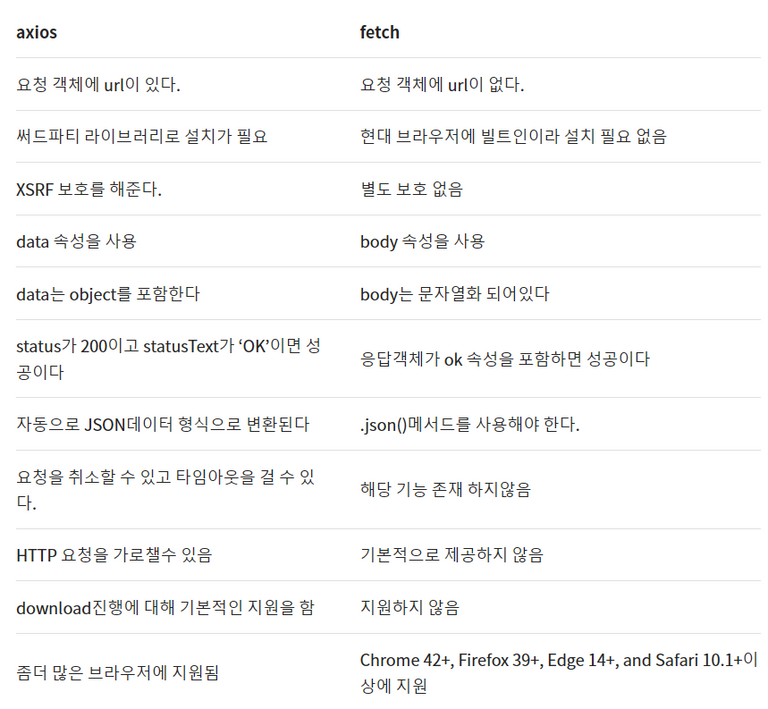Click the 'data 속성을 사용' cell

click(76, 241)
